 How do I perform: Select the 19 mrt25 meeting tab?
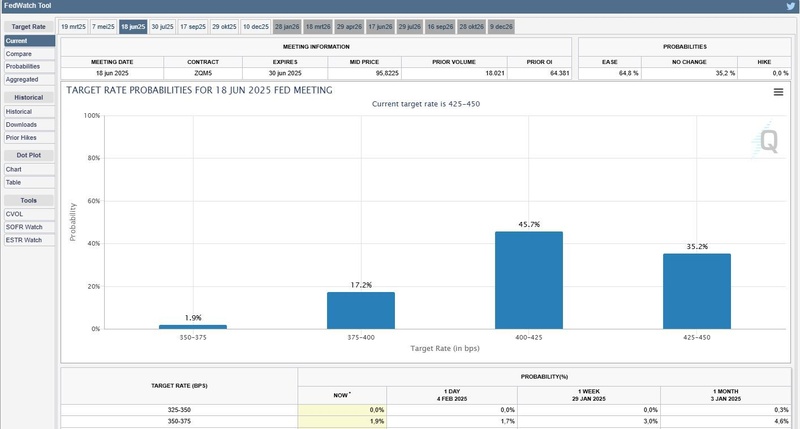point(73,27)
